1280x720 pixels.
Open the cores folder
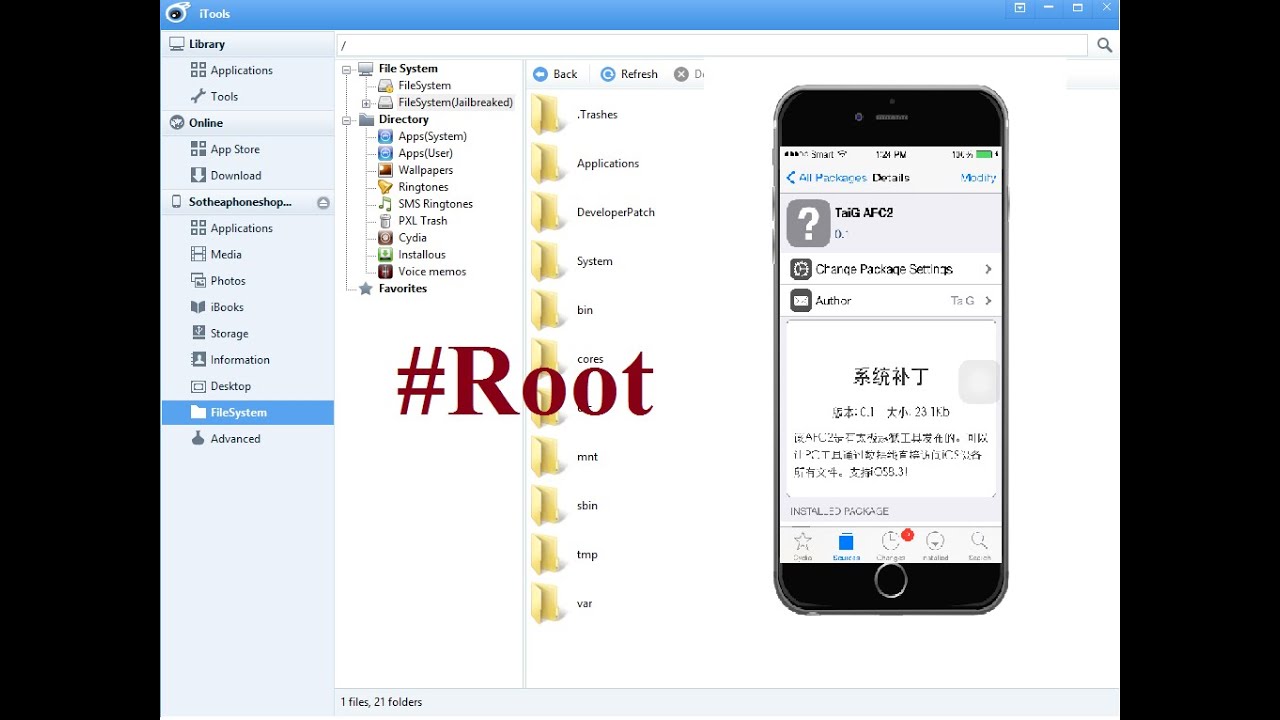point(567,359)
